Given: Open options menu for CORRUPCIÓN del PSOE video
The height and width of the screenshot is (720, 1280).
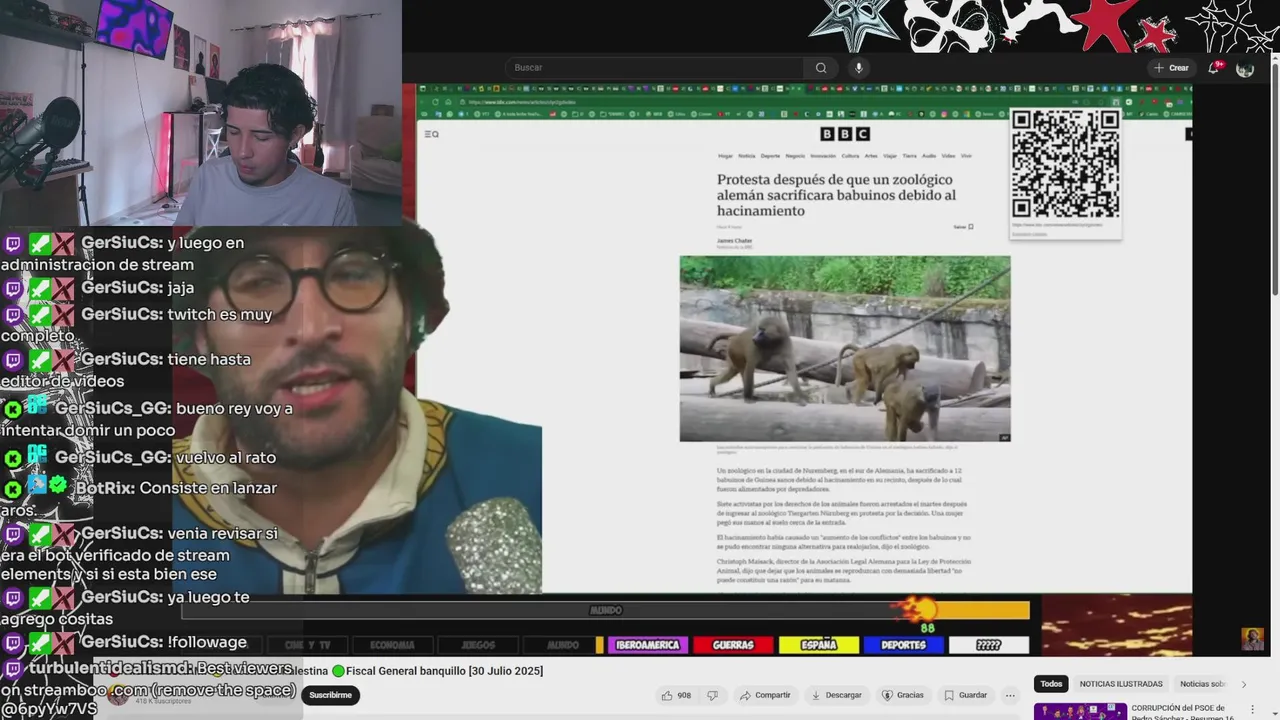Looking at the screenshot, I should pos(1252,709).
